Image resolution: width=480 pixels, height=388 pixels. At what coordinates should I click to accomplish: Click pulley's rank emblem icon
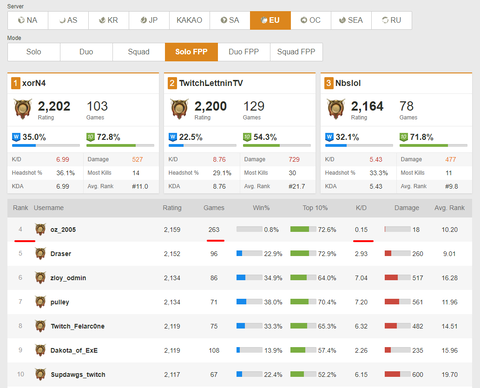pyautogui.click(x=40, y=302)
